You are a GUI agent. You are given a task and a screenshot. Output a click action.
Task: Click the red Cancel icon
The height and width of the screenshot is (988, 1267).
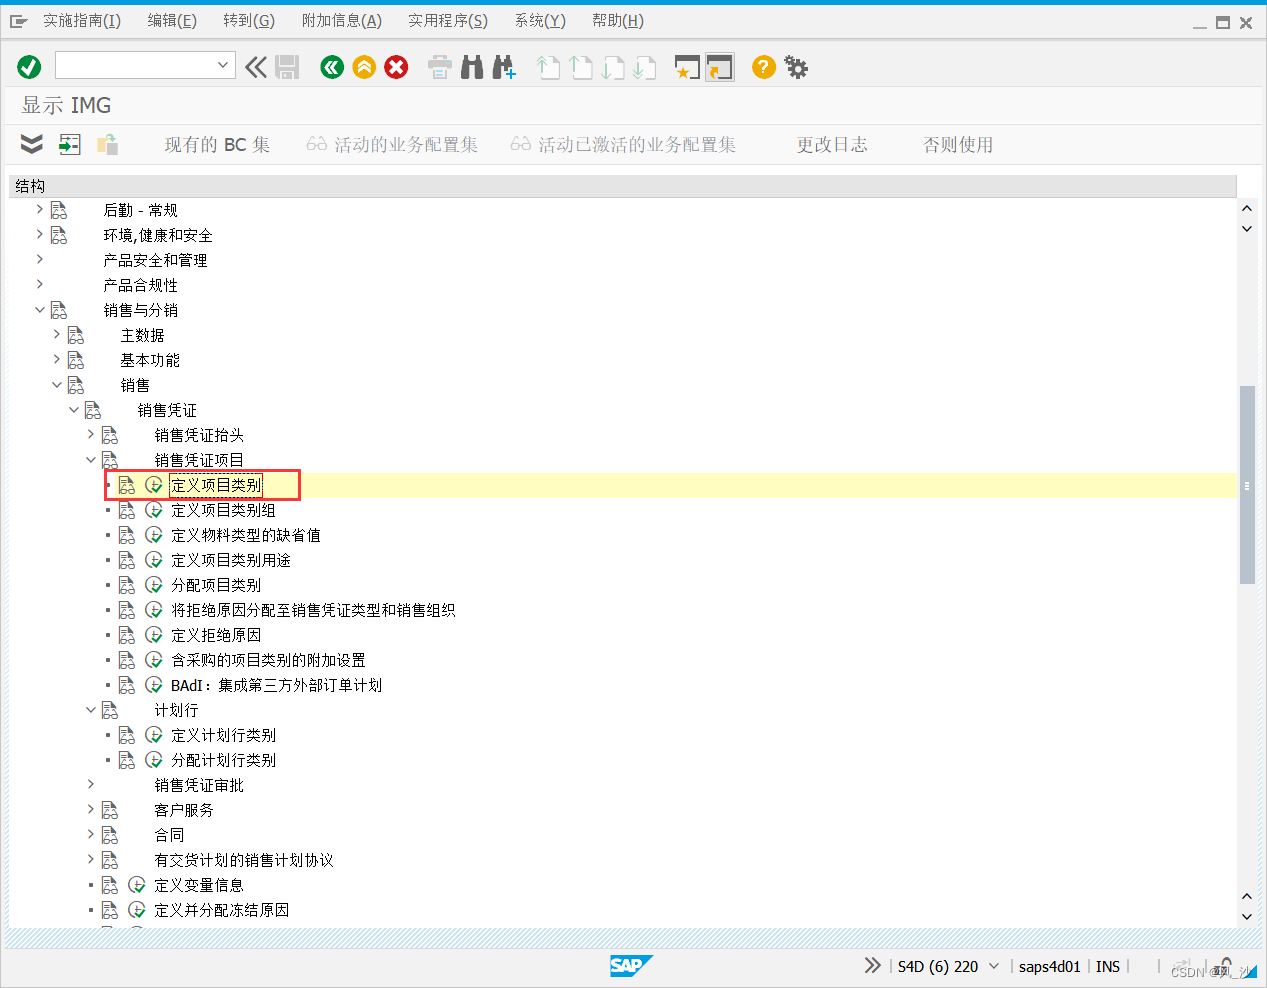395,67
